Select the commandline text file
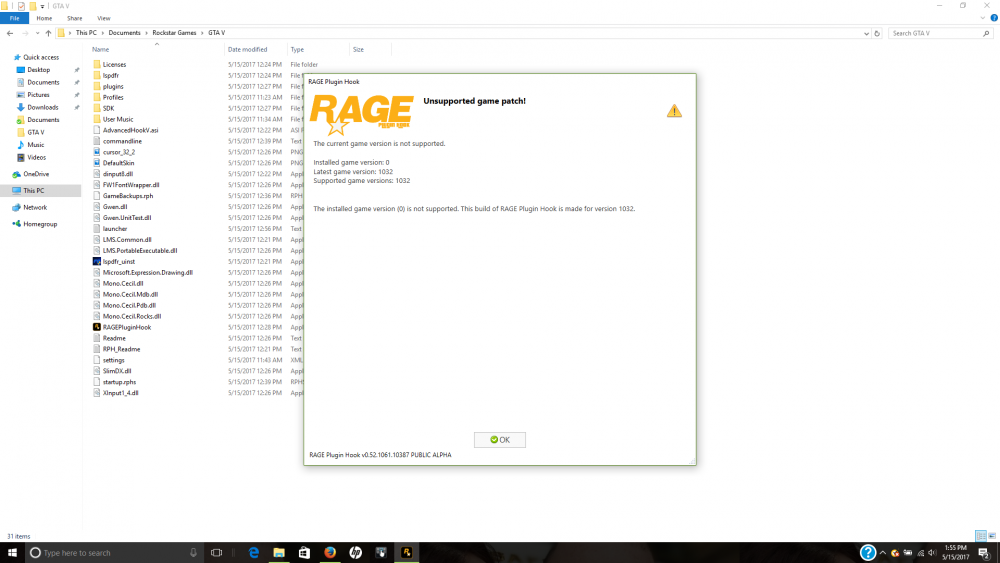 [122, 141]
